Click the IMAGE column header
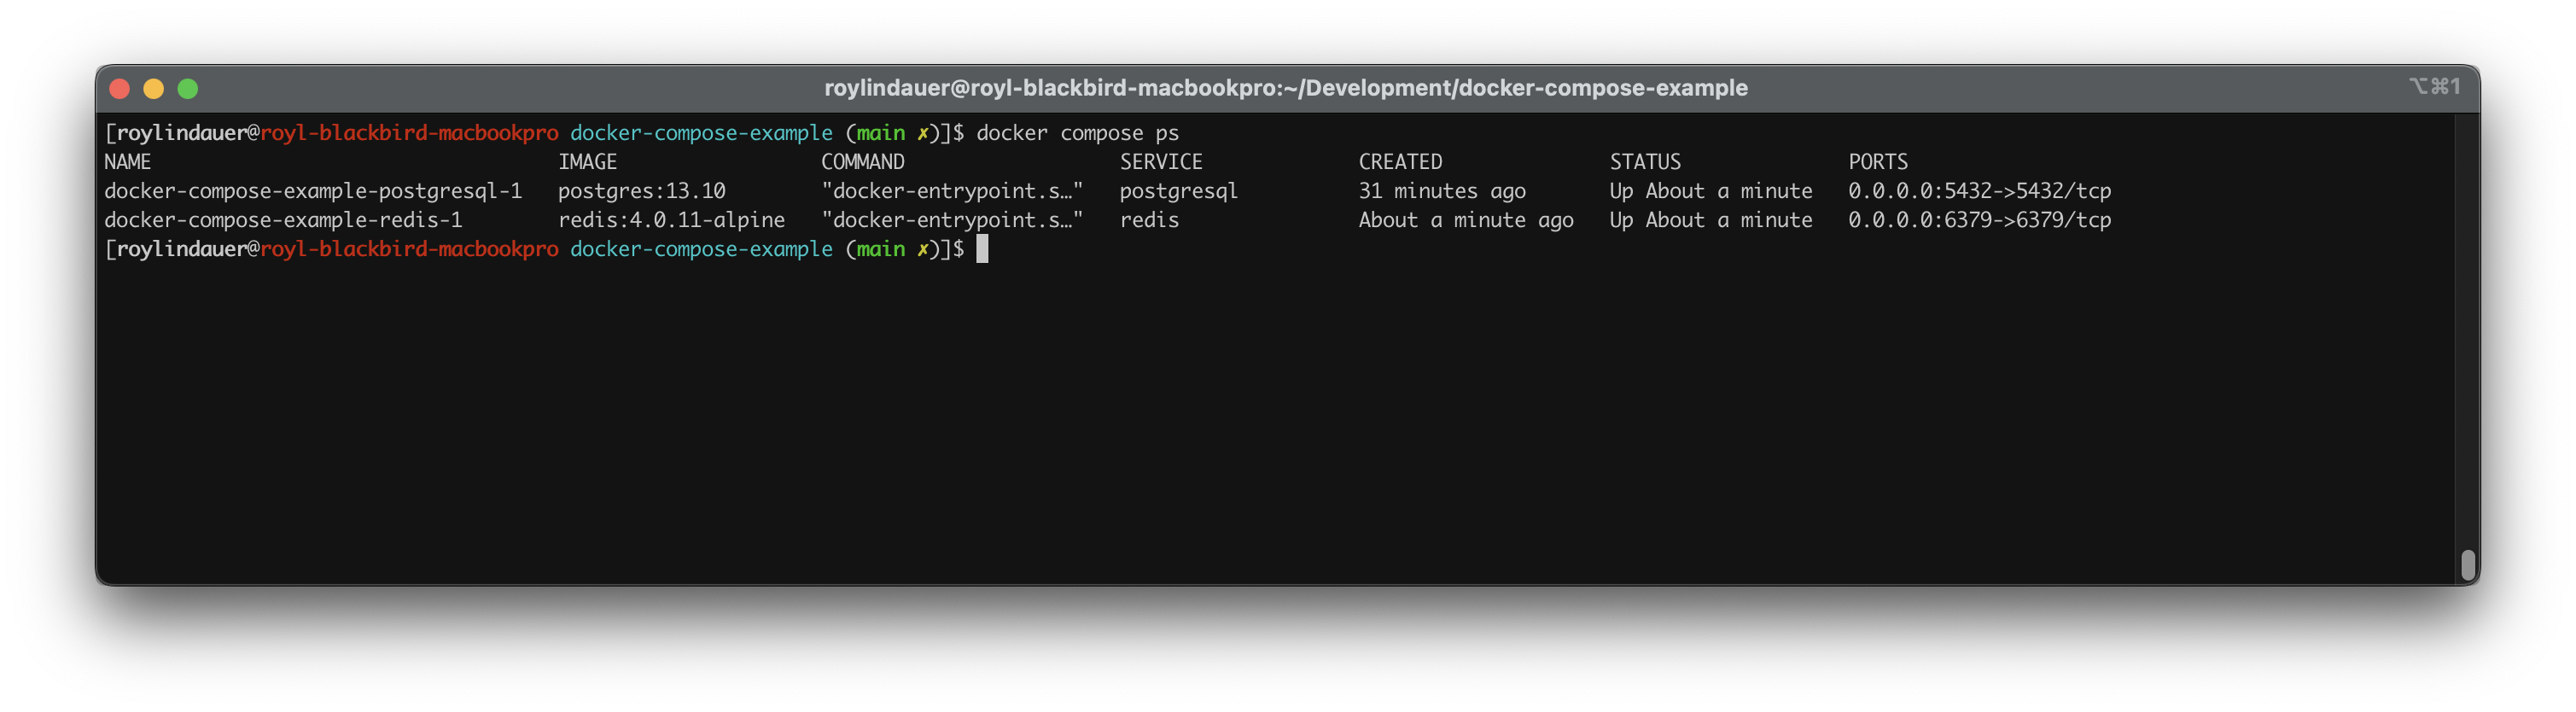Viewport: 2576px width, 712px height. [x=588, y=162]
